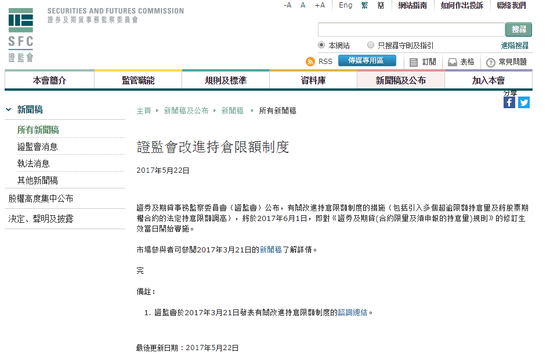The width and height of the screenshot is (550, 360).
Task: Click the 常見問題 FAQ link
Action: coord(507,62)
